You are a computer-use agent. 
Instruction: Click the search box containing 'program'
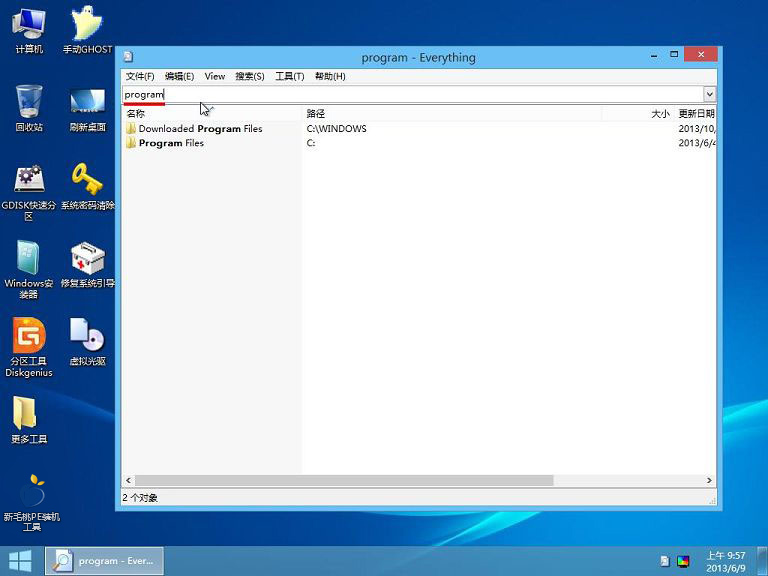click(x=413, y=94)
